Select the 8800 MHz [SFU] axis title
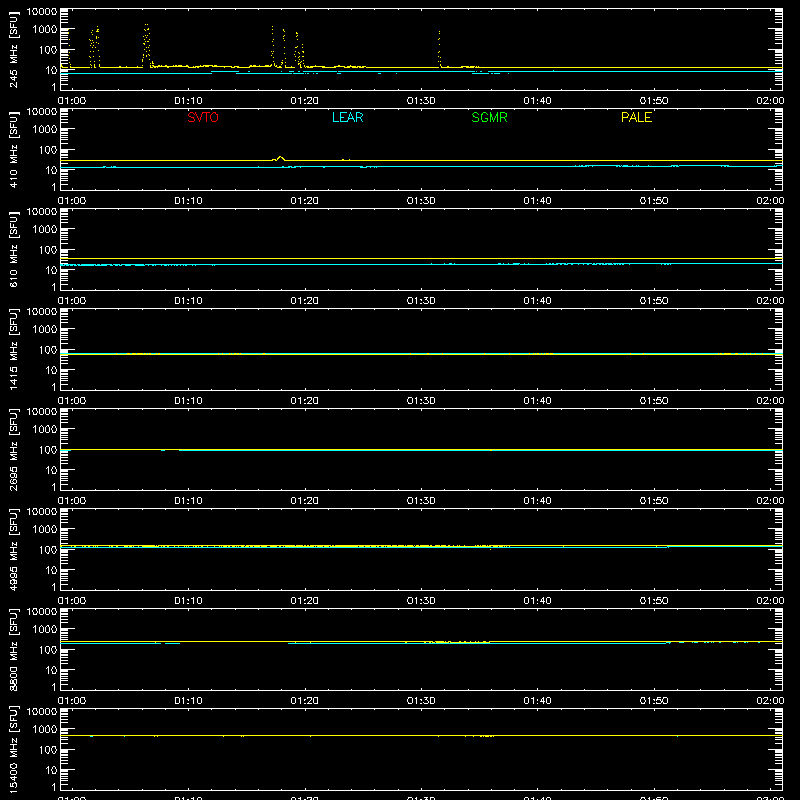Viewport: 800px width, 800px height. [14, 649]
